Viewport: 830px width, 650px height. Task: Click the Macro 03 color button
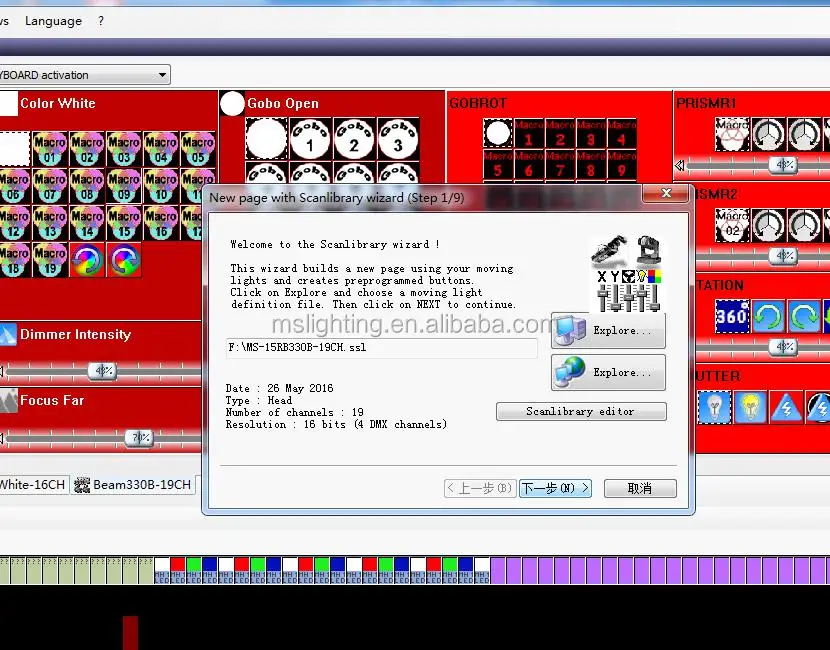click(x=124, y=149)
